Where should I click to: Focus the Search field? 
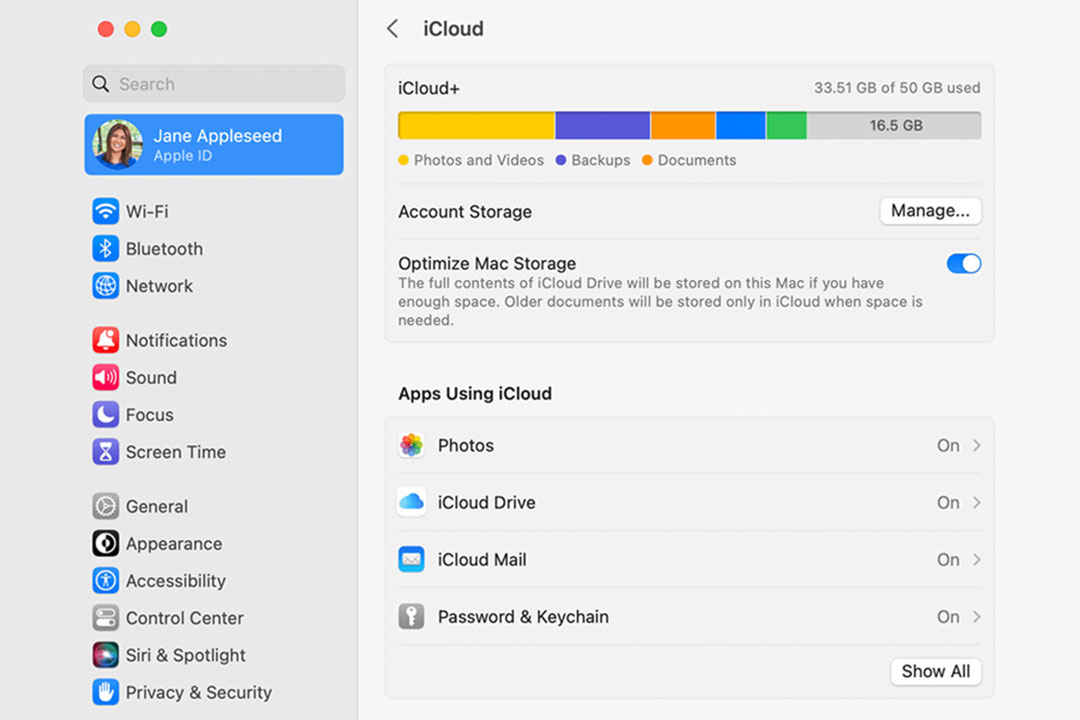[x=214, y=84]
